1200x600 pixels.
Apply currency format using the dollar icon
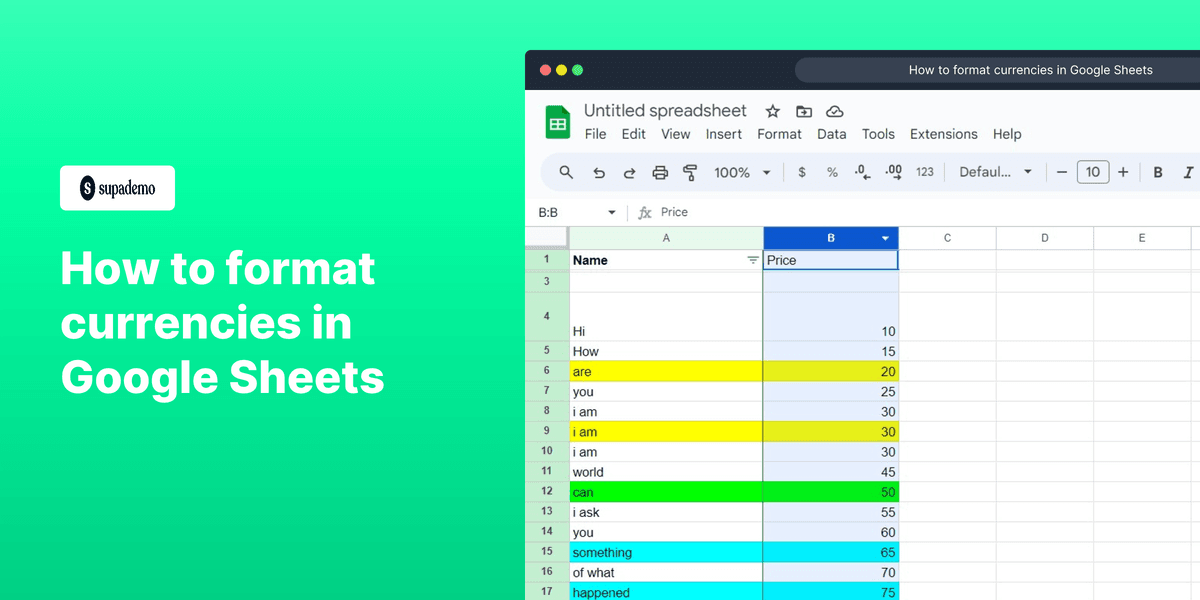[x=801, y=172]
